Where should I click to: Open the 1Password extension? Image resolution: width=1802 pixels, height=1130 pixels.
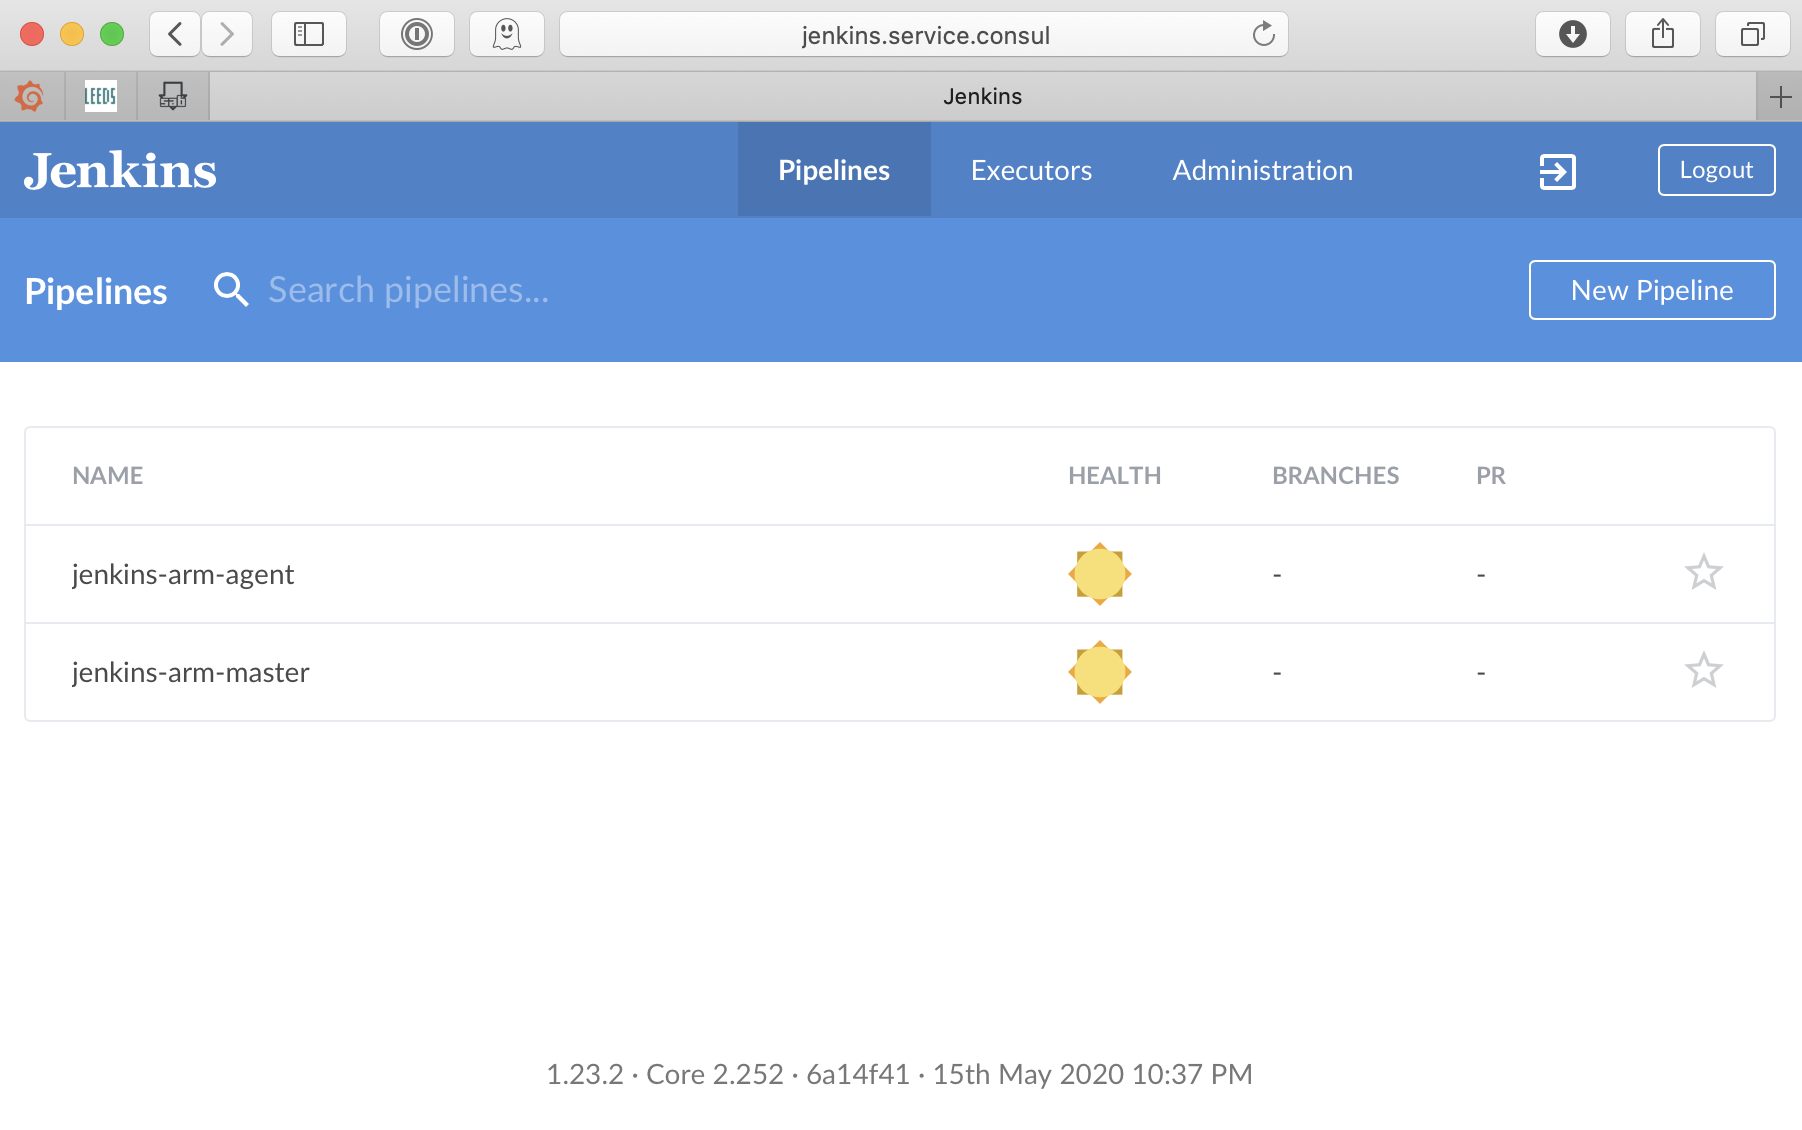point(416,35)
